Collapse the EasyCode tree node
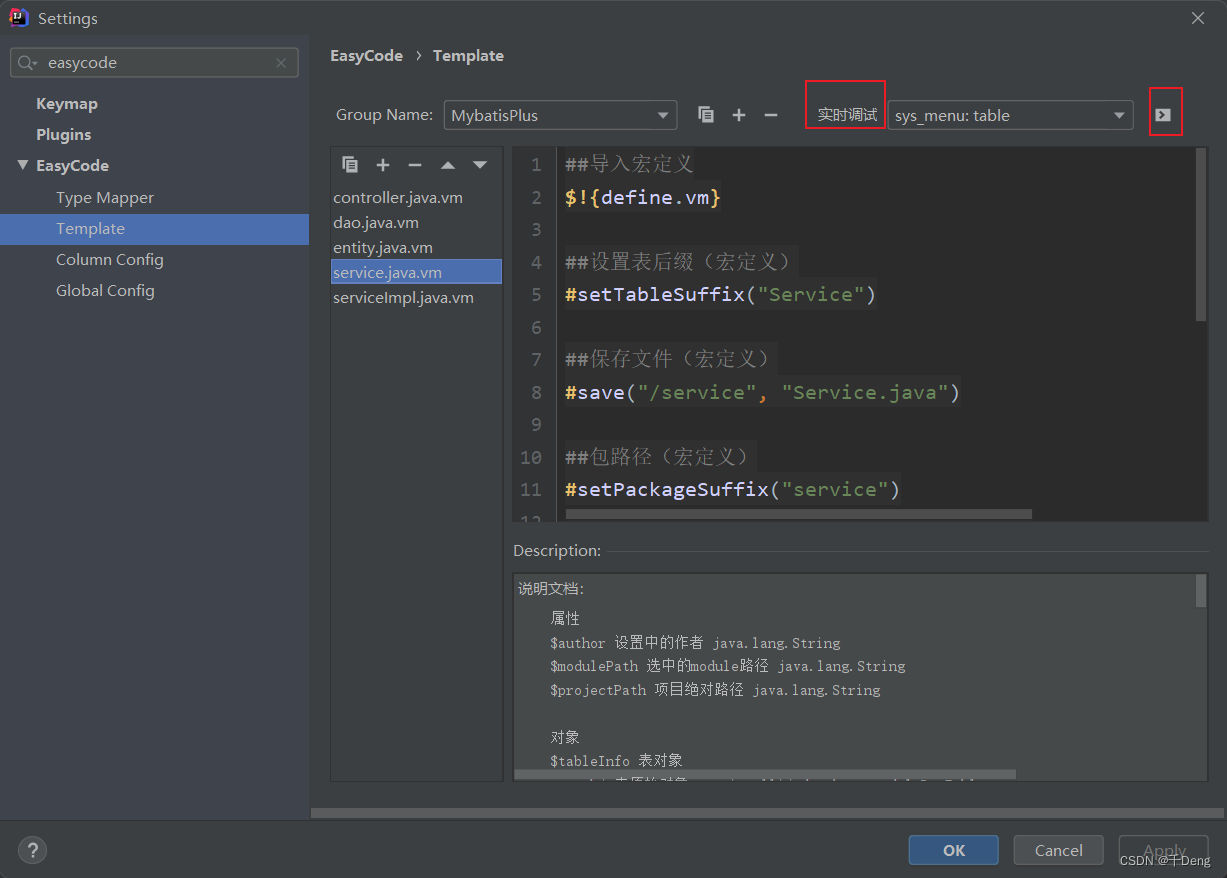This screenshot has height=878, width=1227. tap(22, 165)
